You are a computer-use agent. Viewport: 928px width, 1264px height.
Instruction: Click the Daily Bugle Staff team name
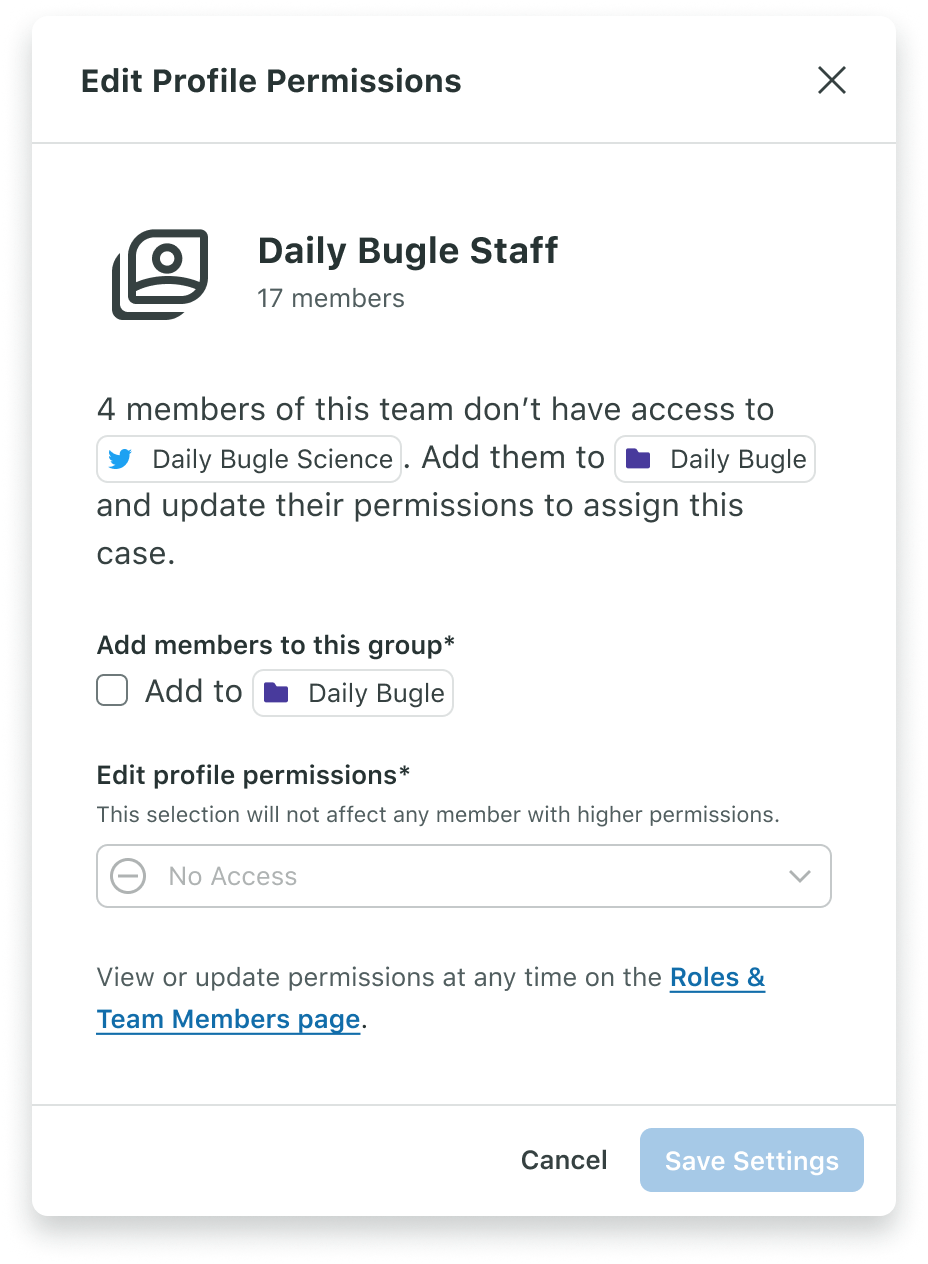408,250
